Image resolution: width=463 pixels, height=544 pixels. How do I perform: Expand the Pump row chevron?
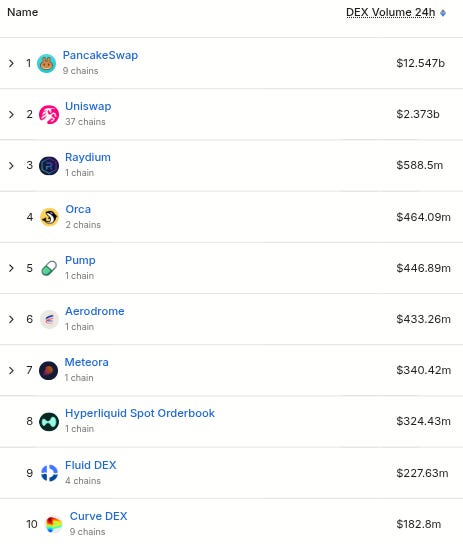pyautogui.click(x=11, y=268)
